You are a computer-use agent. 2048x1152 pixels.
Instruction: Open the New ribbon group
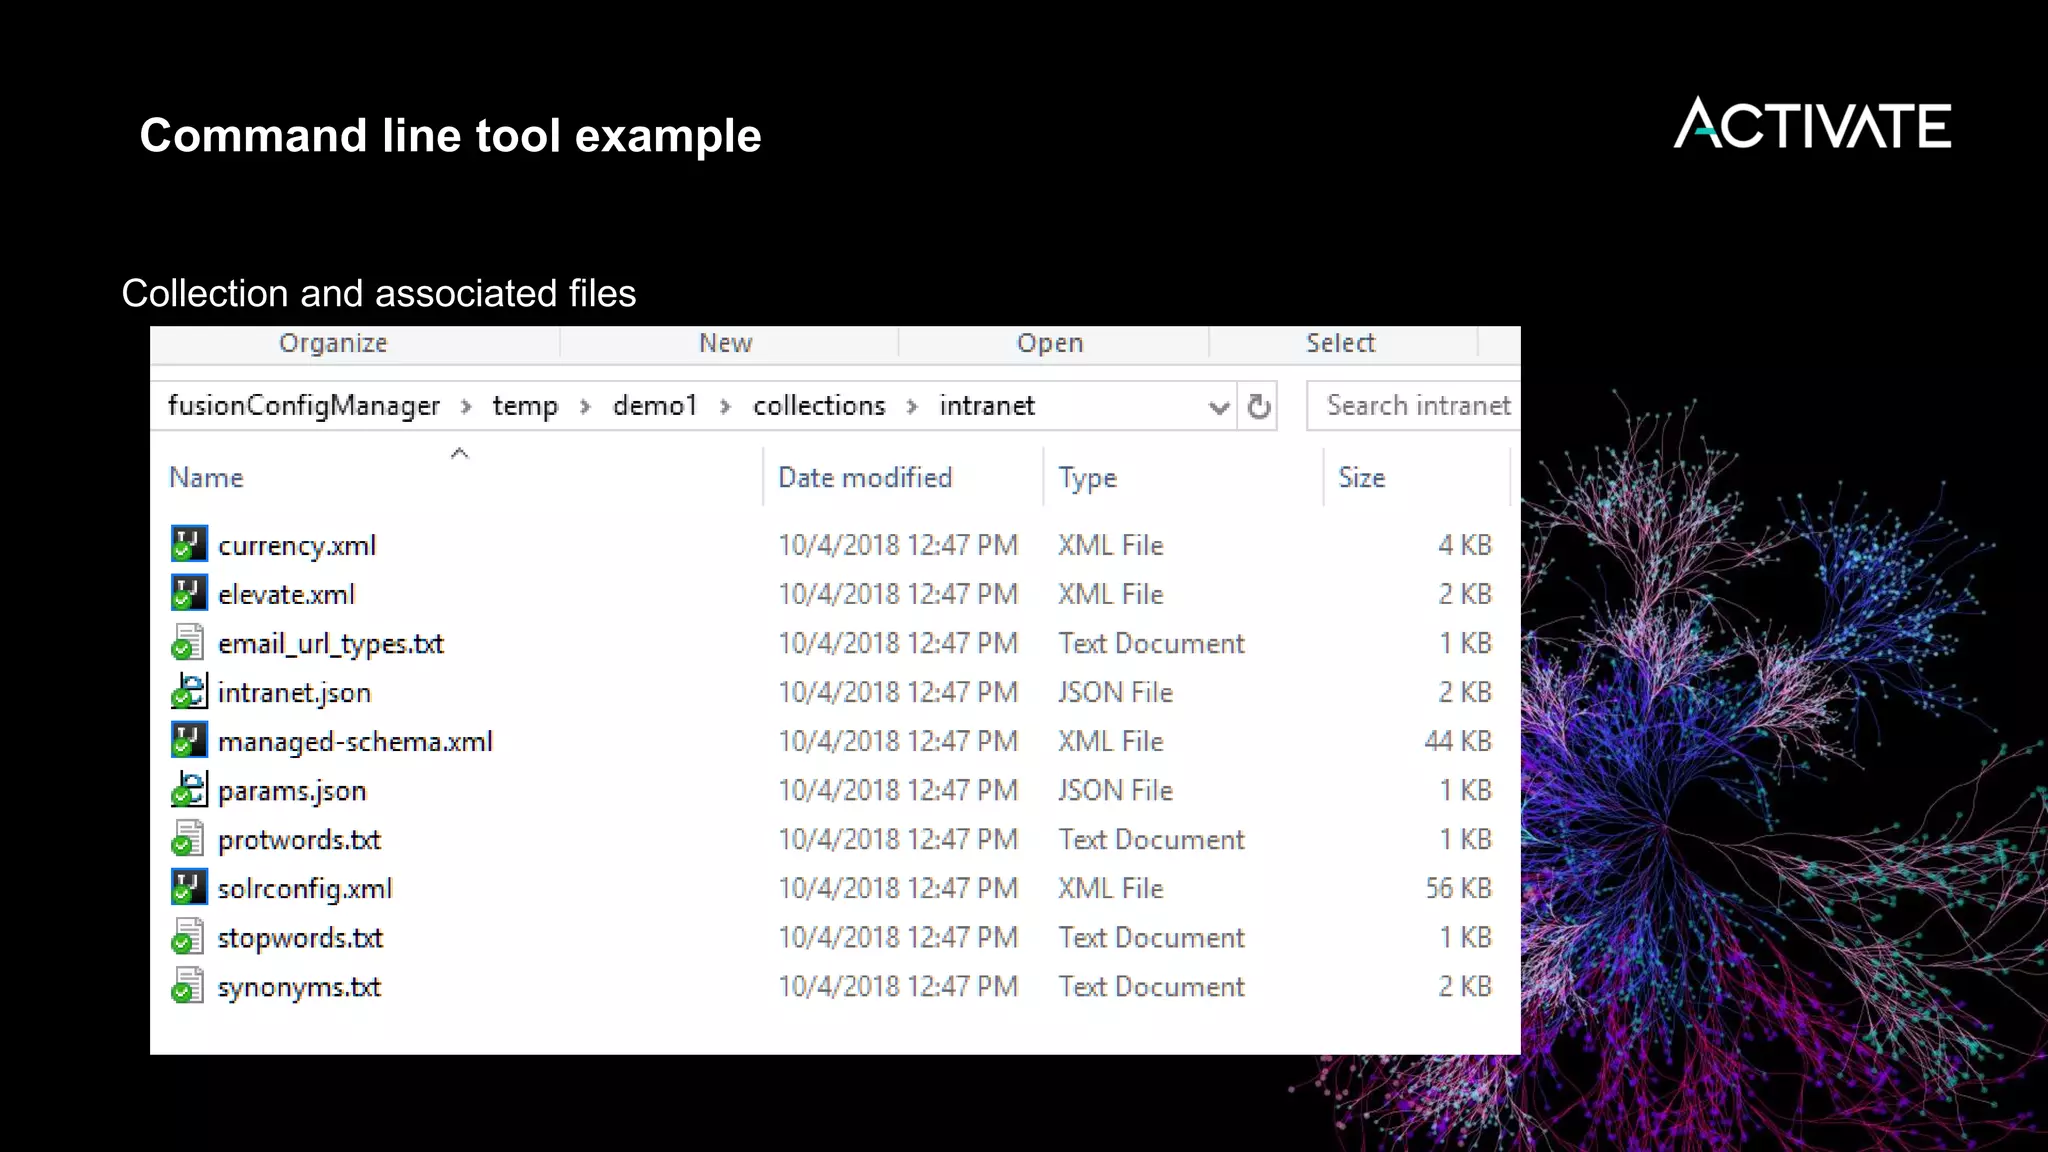725,343
